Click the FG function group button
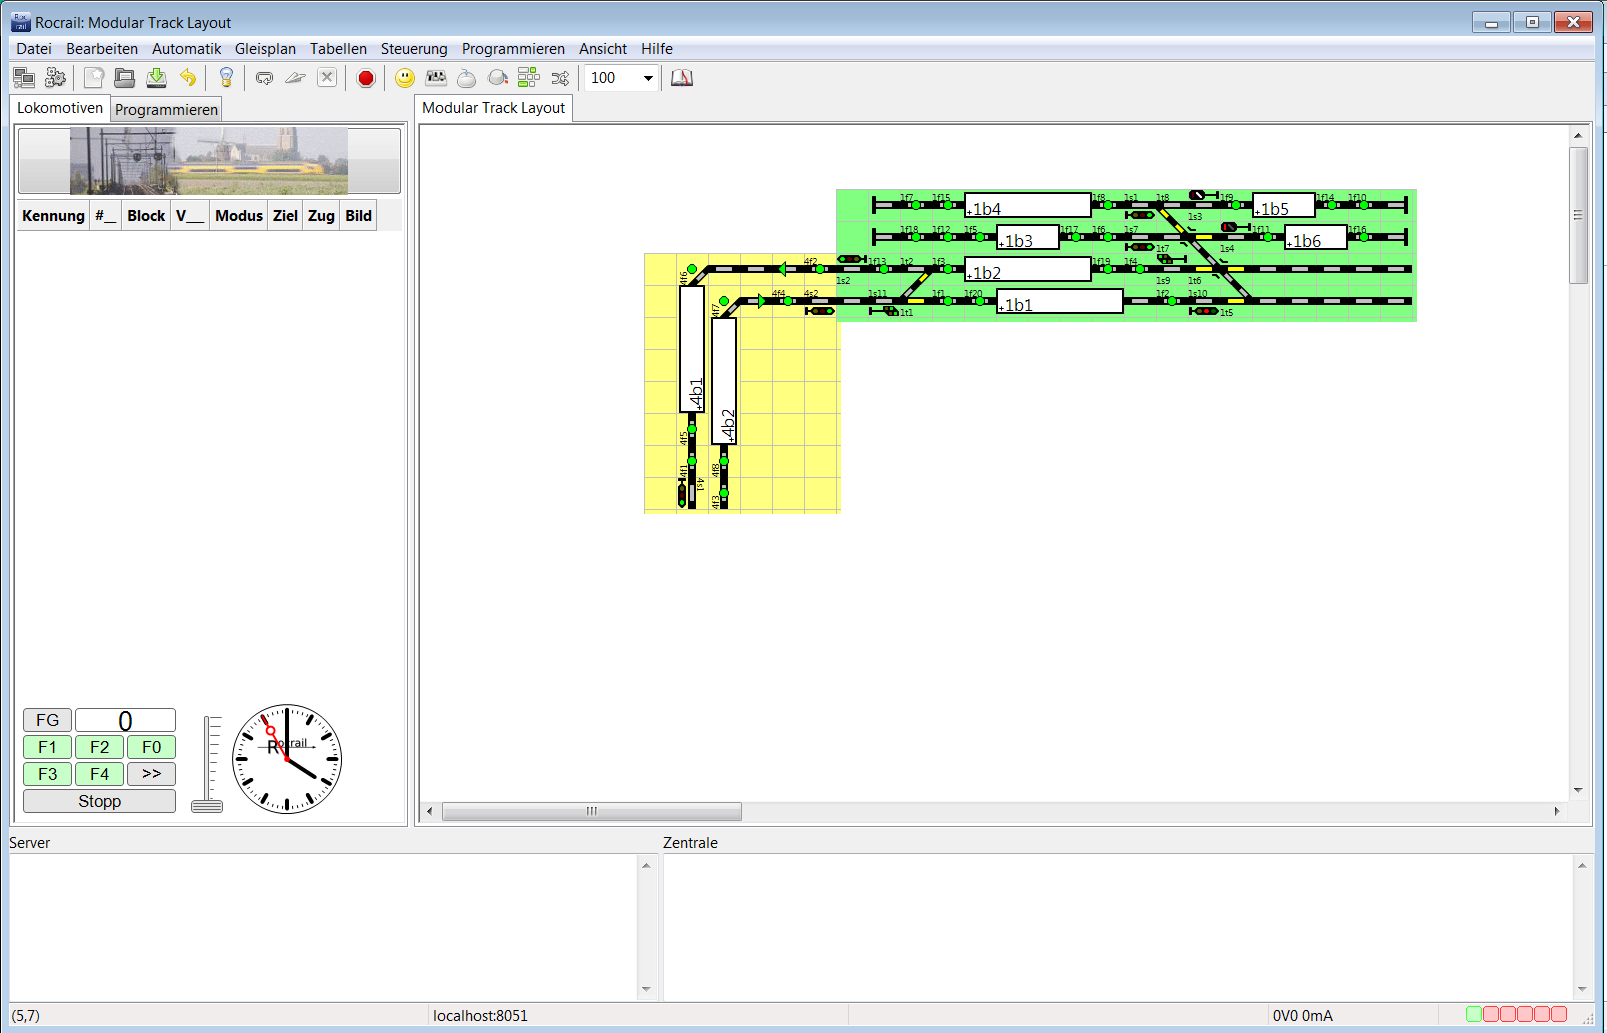Screen dimensions: 1607x1033 click(x=47, y=720)
